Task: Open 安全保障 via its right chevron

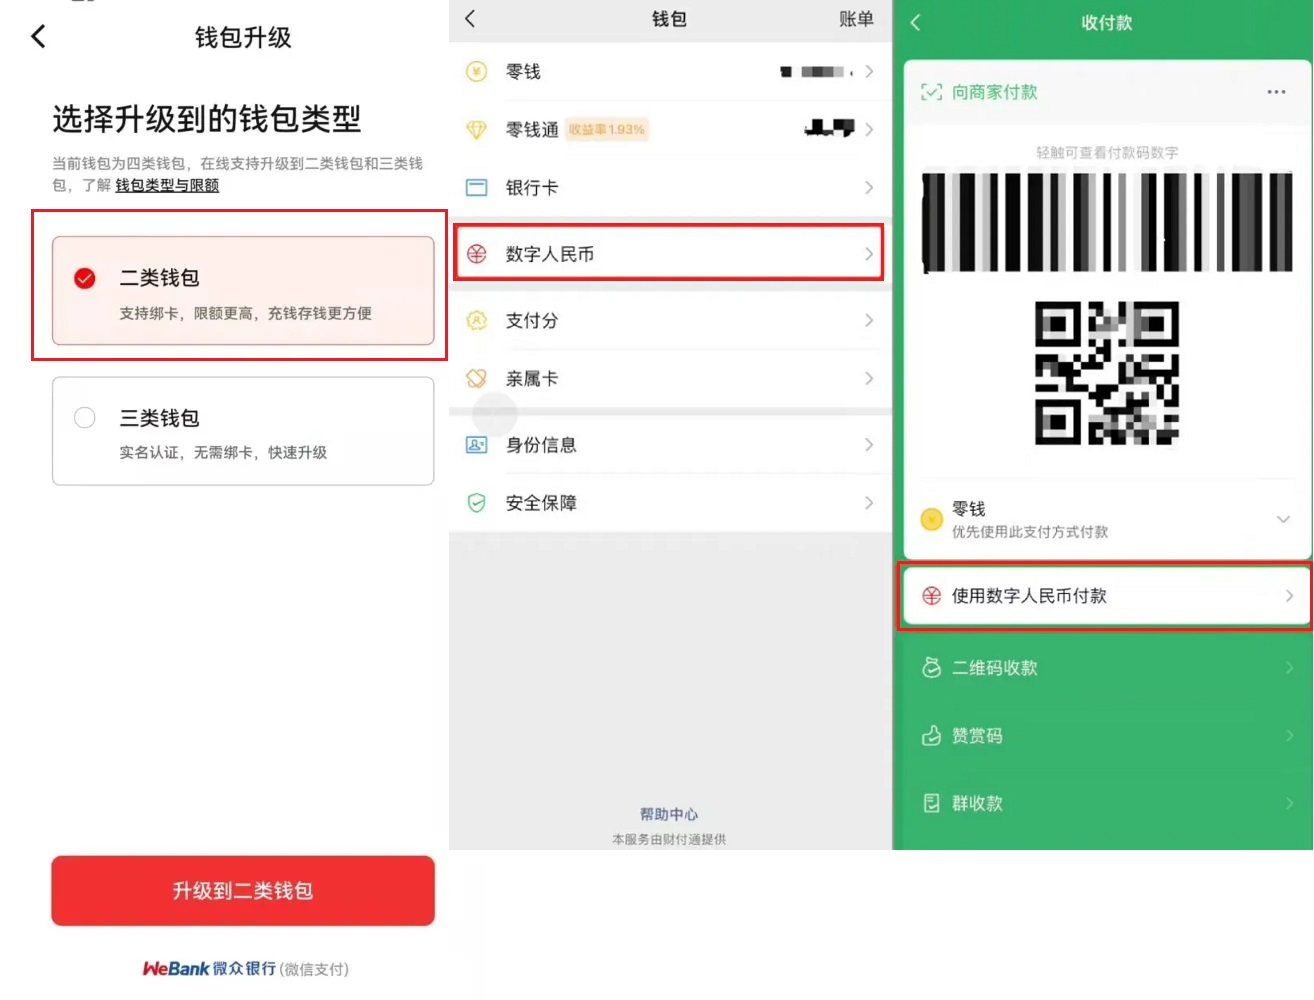Action: [869, 502]
